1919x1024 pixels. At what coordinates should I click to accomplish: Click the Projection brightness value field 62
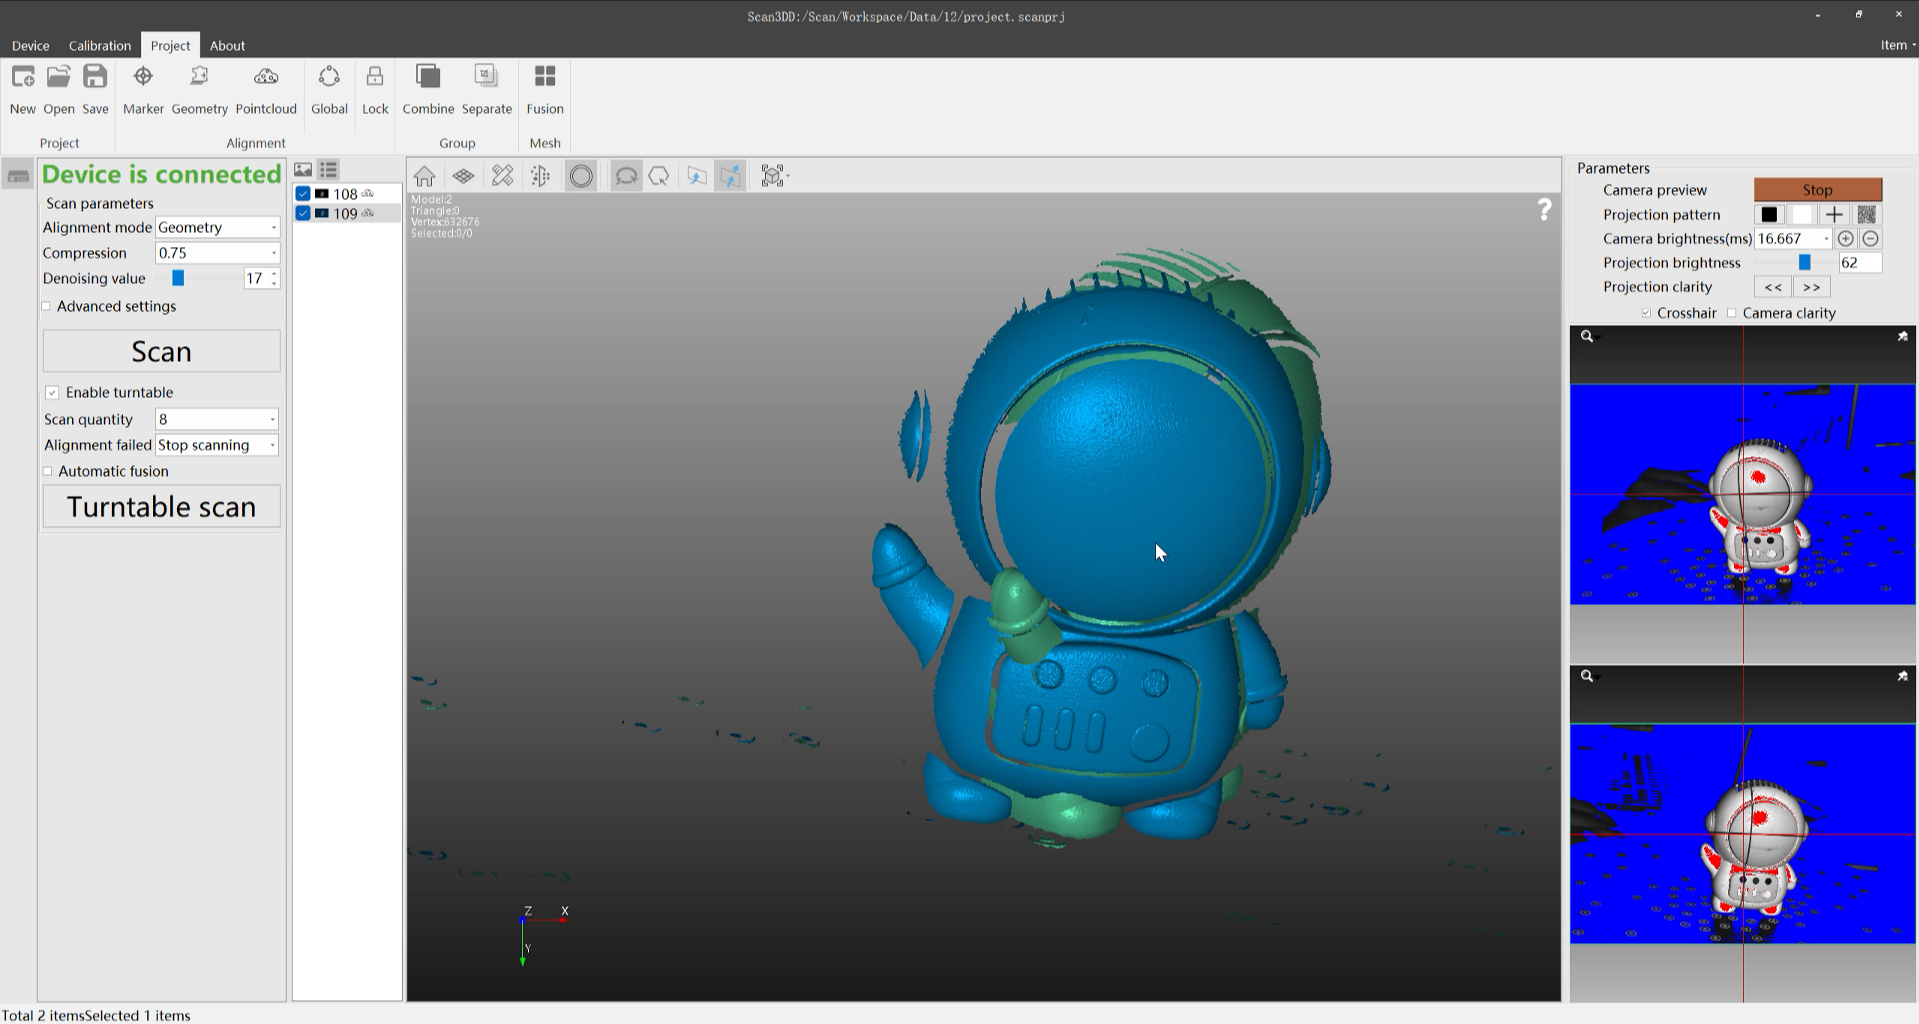tap(1860, 263)
